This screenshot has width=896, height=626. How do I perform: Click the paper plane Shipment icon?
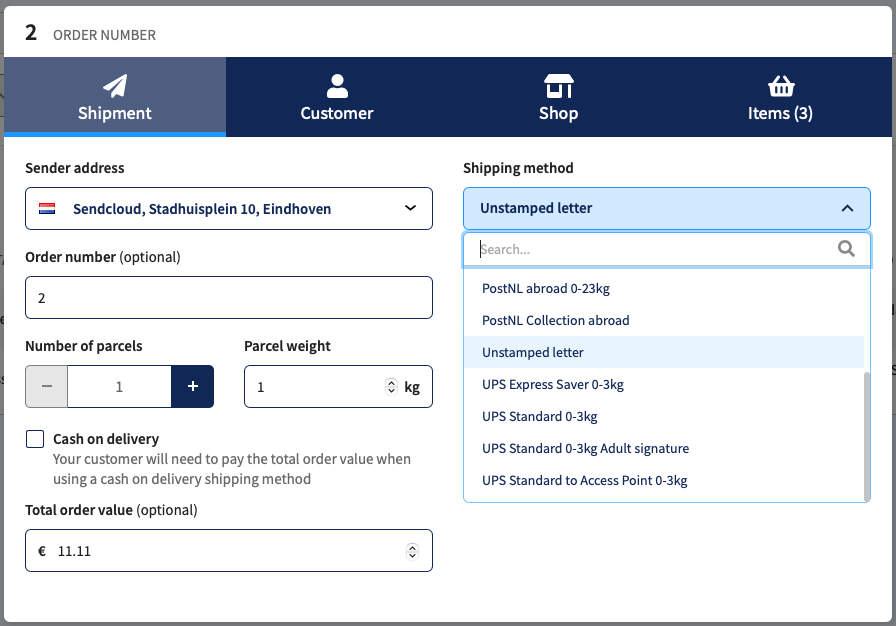tap(115, 86)
